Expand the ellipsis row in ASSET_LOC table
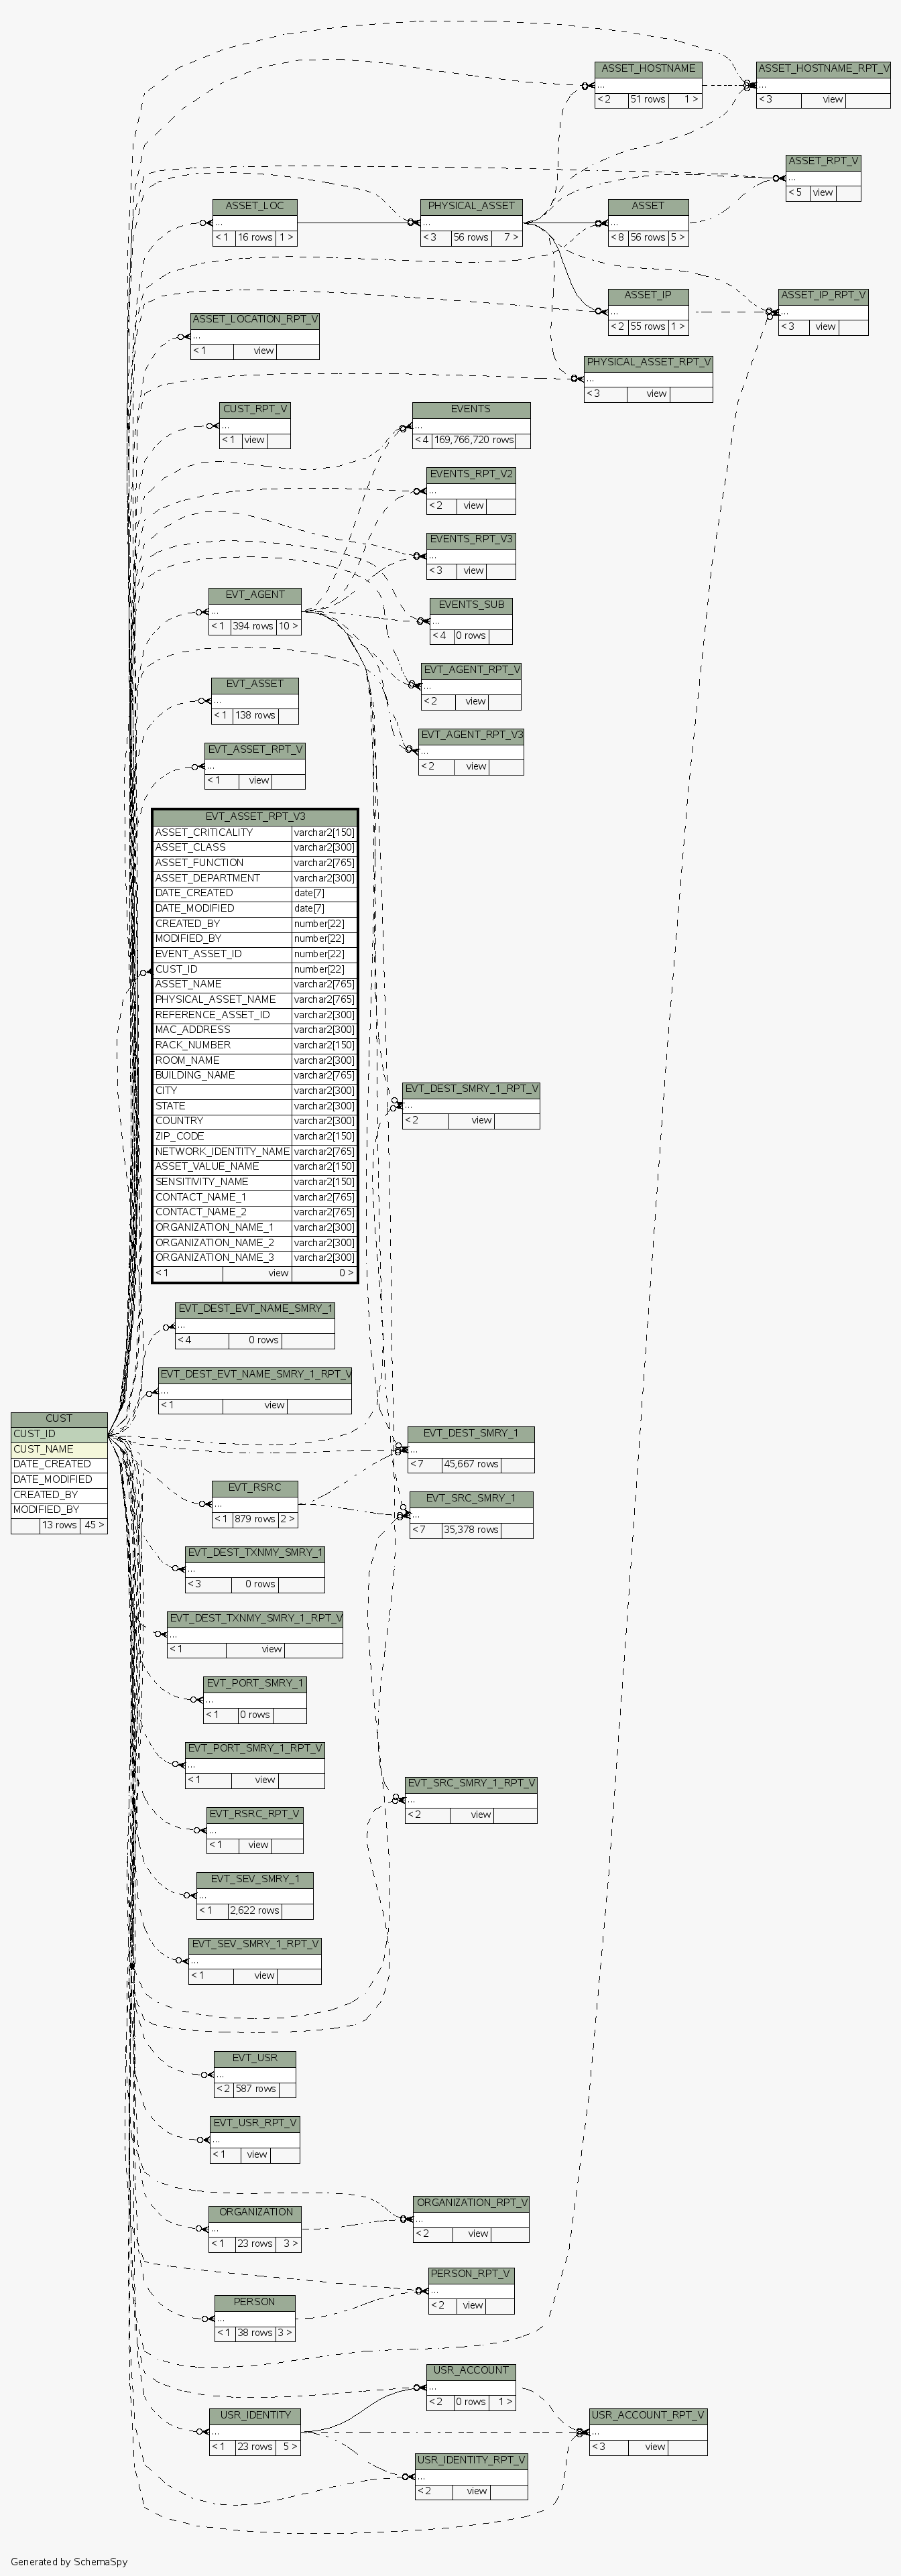Image resolution: width=901 pixels, height=2576 pixels. [x=255, y=222]
